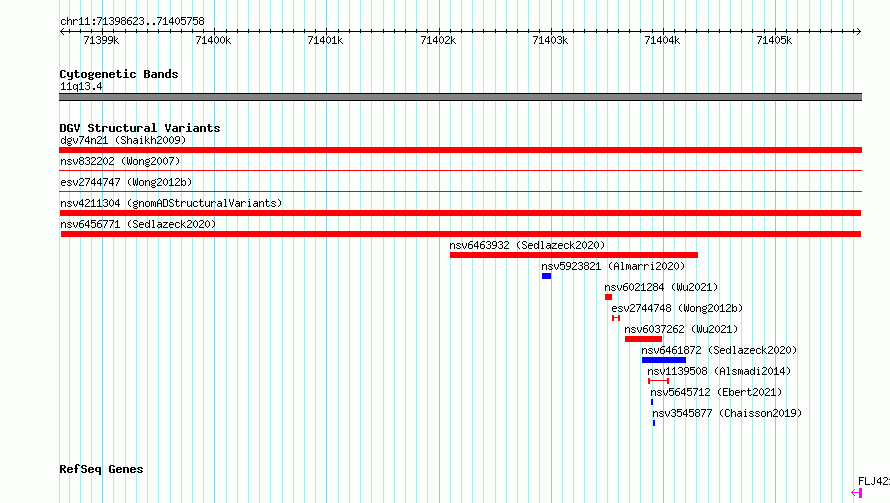Click the left arrowhead of the ruler
Viewport: 890px width, 503px height.
[62, 32]
